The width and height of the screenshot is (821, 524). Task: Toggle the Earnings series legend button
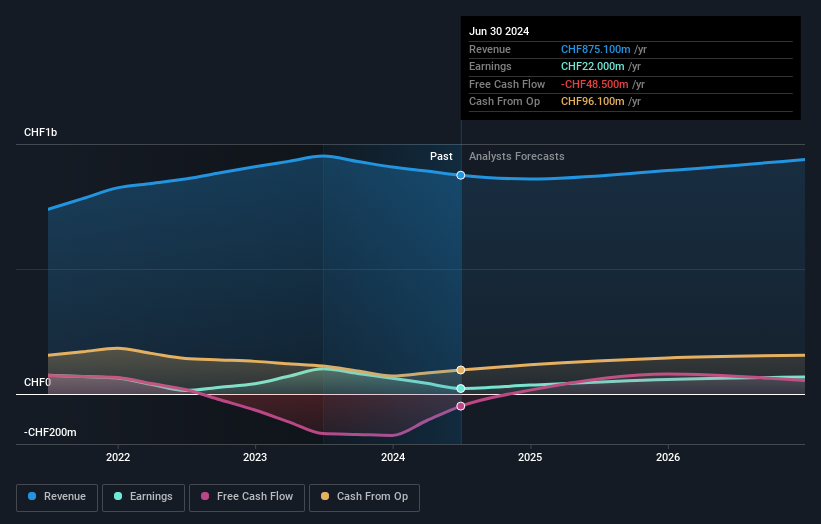coord(143,497)
